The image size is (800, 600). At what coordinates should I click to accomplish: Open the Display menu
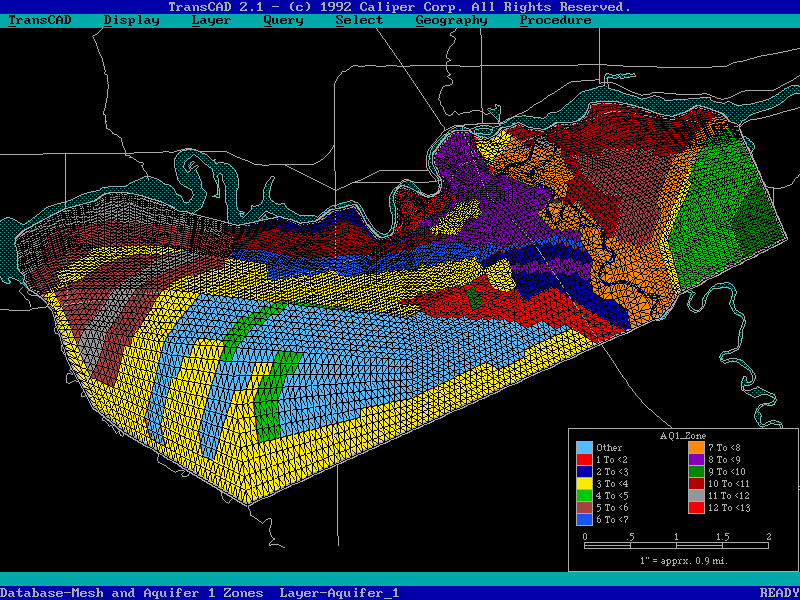tap(131, 20)
